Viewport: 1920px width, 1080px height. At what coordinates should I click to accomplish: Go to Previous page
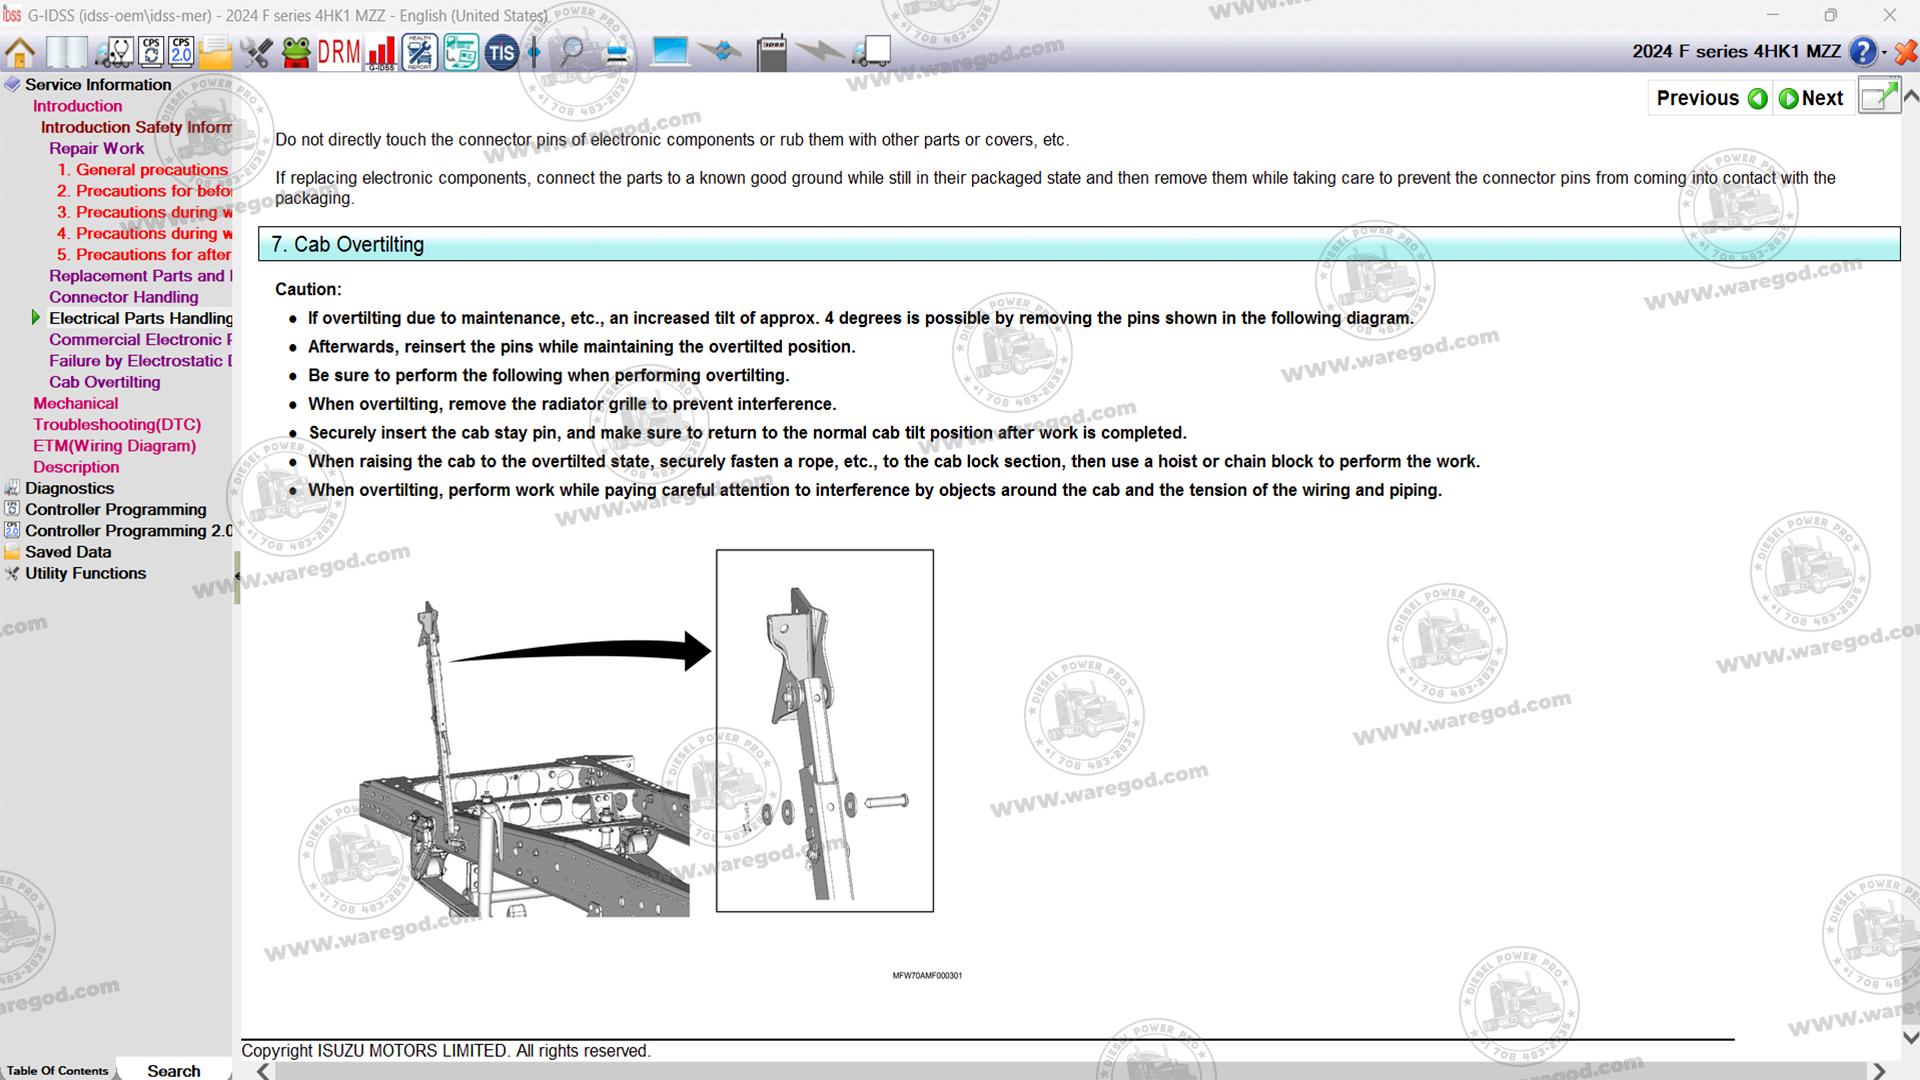coord(1711,98)
